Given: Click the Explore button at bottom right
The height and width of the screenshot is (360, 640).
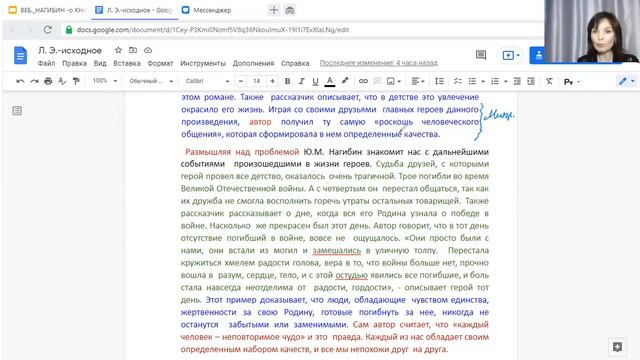Looking at the screenshot, I should 617,347.
